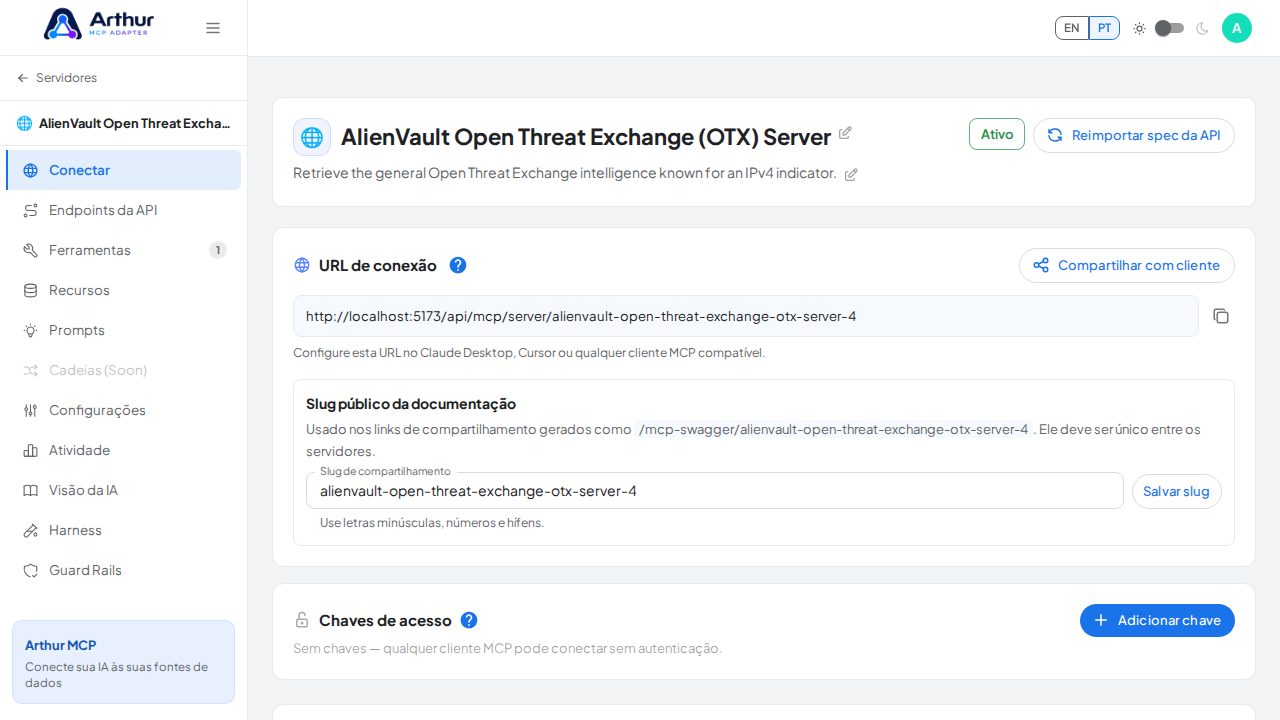Edit server title pencil icon
The width and height of the screenshot is (1280, 720).
[845, 133]
